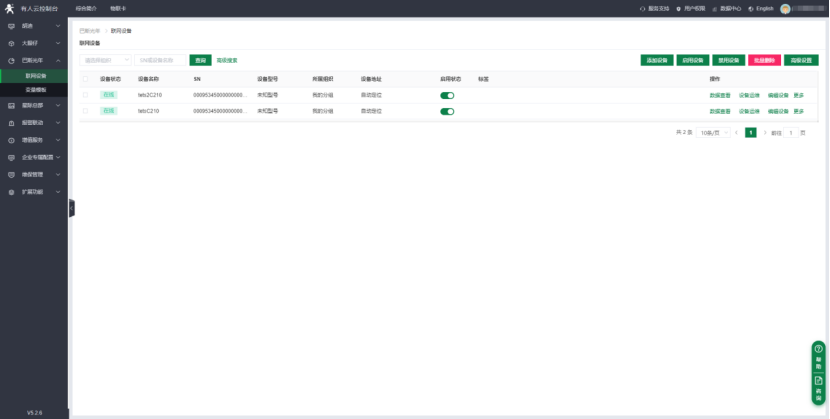
Task: Click the headset icon for 服务支持
Action: [x=642, y=8]
